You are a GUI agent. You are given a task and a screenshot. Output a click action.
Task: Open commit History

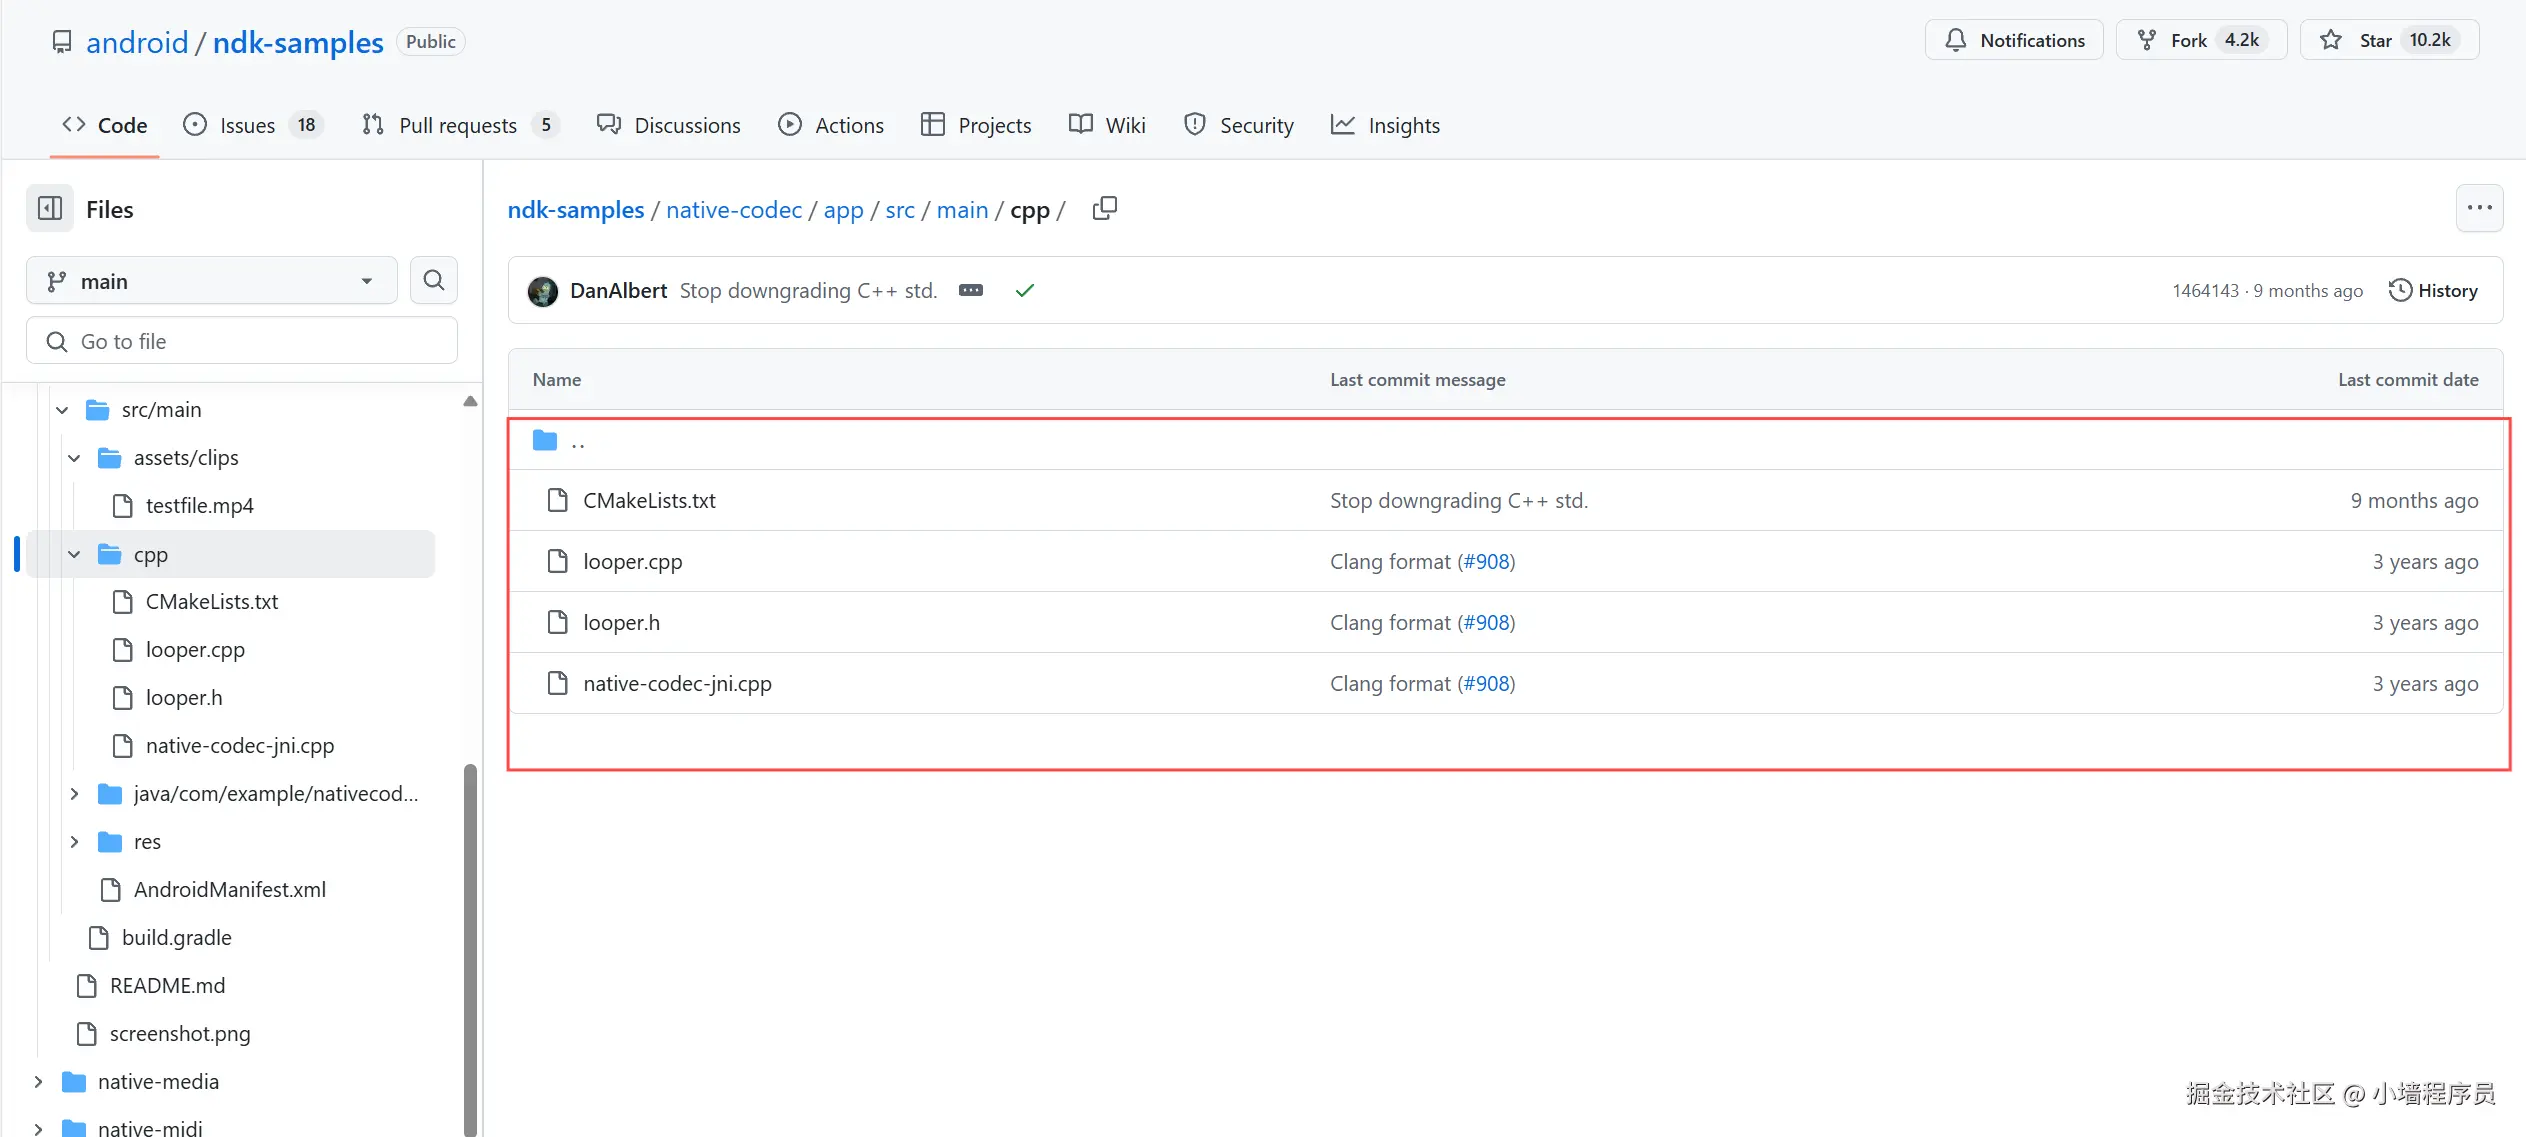[2433, 291]
